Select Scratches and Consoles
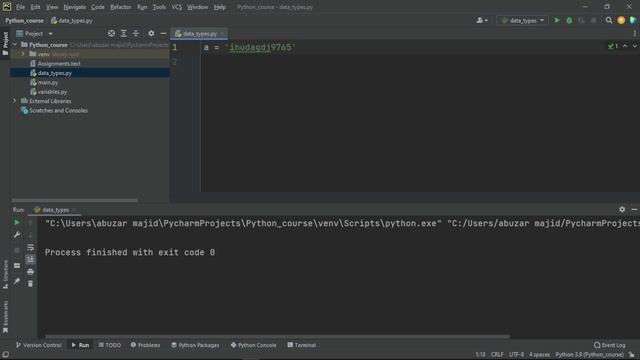Screen dimensions: 640x360 [58, 110]
